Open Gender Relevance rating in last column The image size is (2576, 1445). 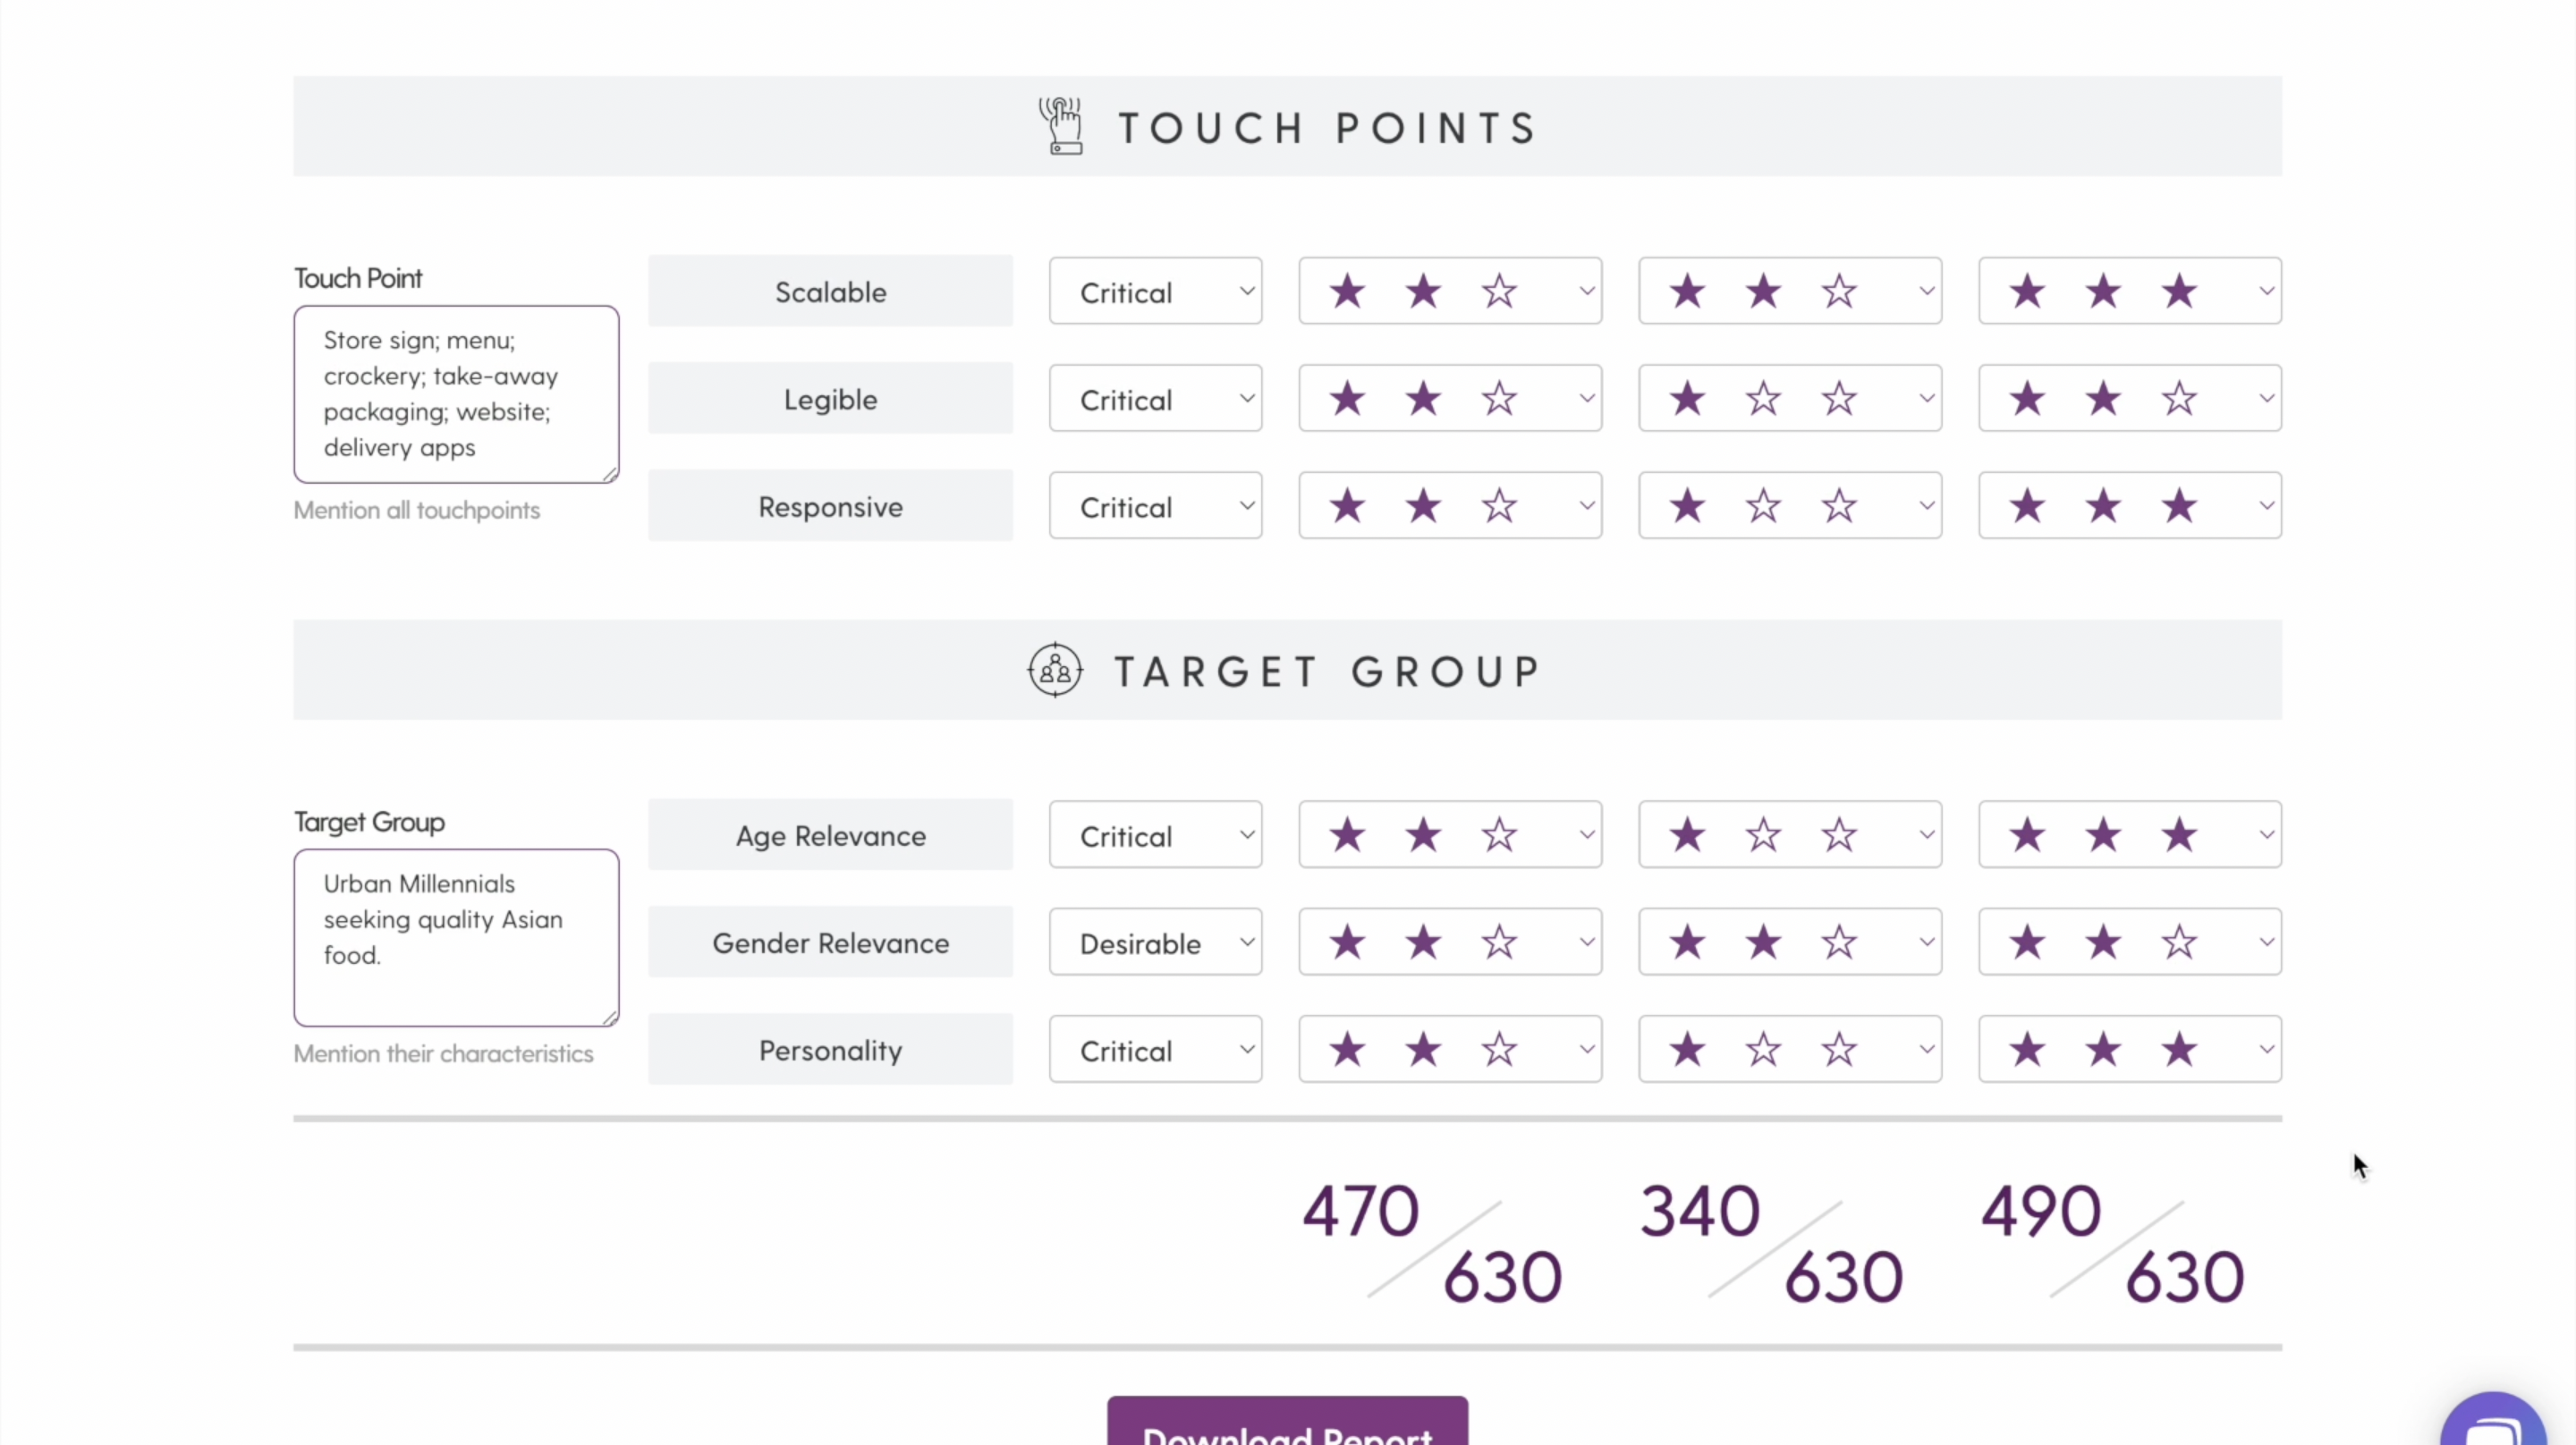tap(2130, 942)
